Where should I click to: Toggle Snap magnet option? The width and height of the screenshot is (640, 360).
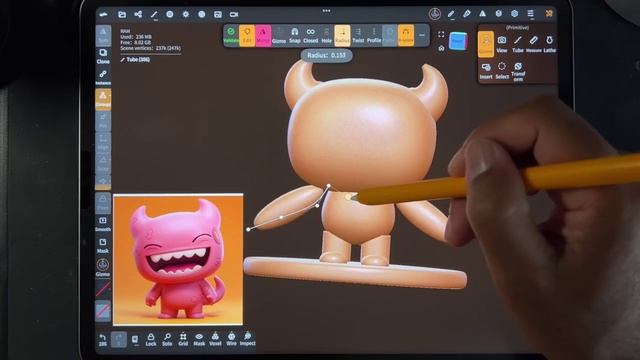pyautogui.click(x=295, y=36)
